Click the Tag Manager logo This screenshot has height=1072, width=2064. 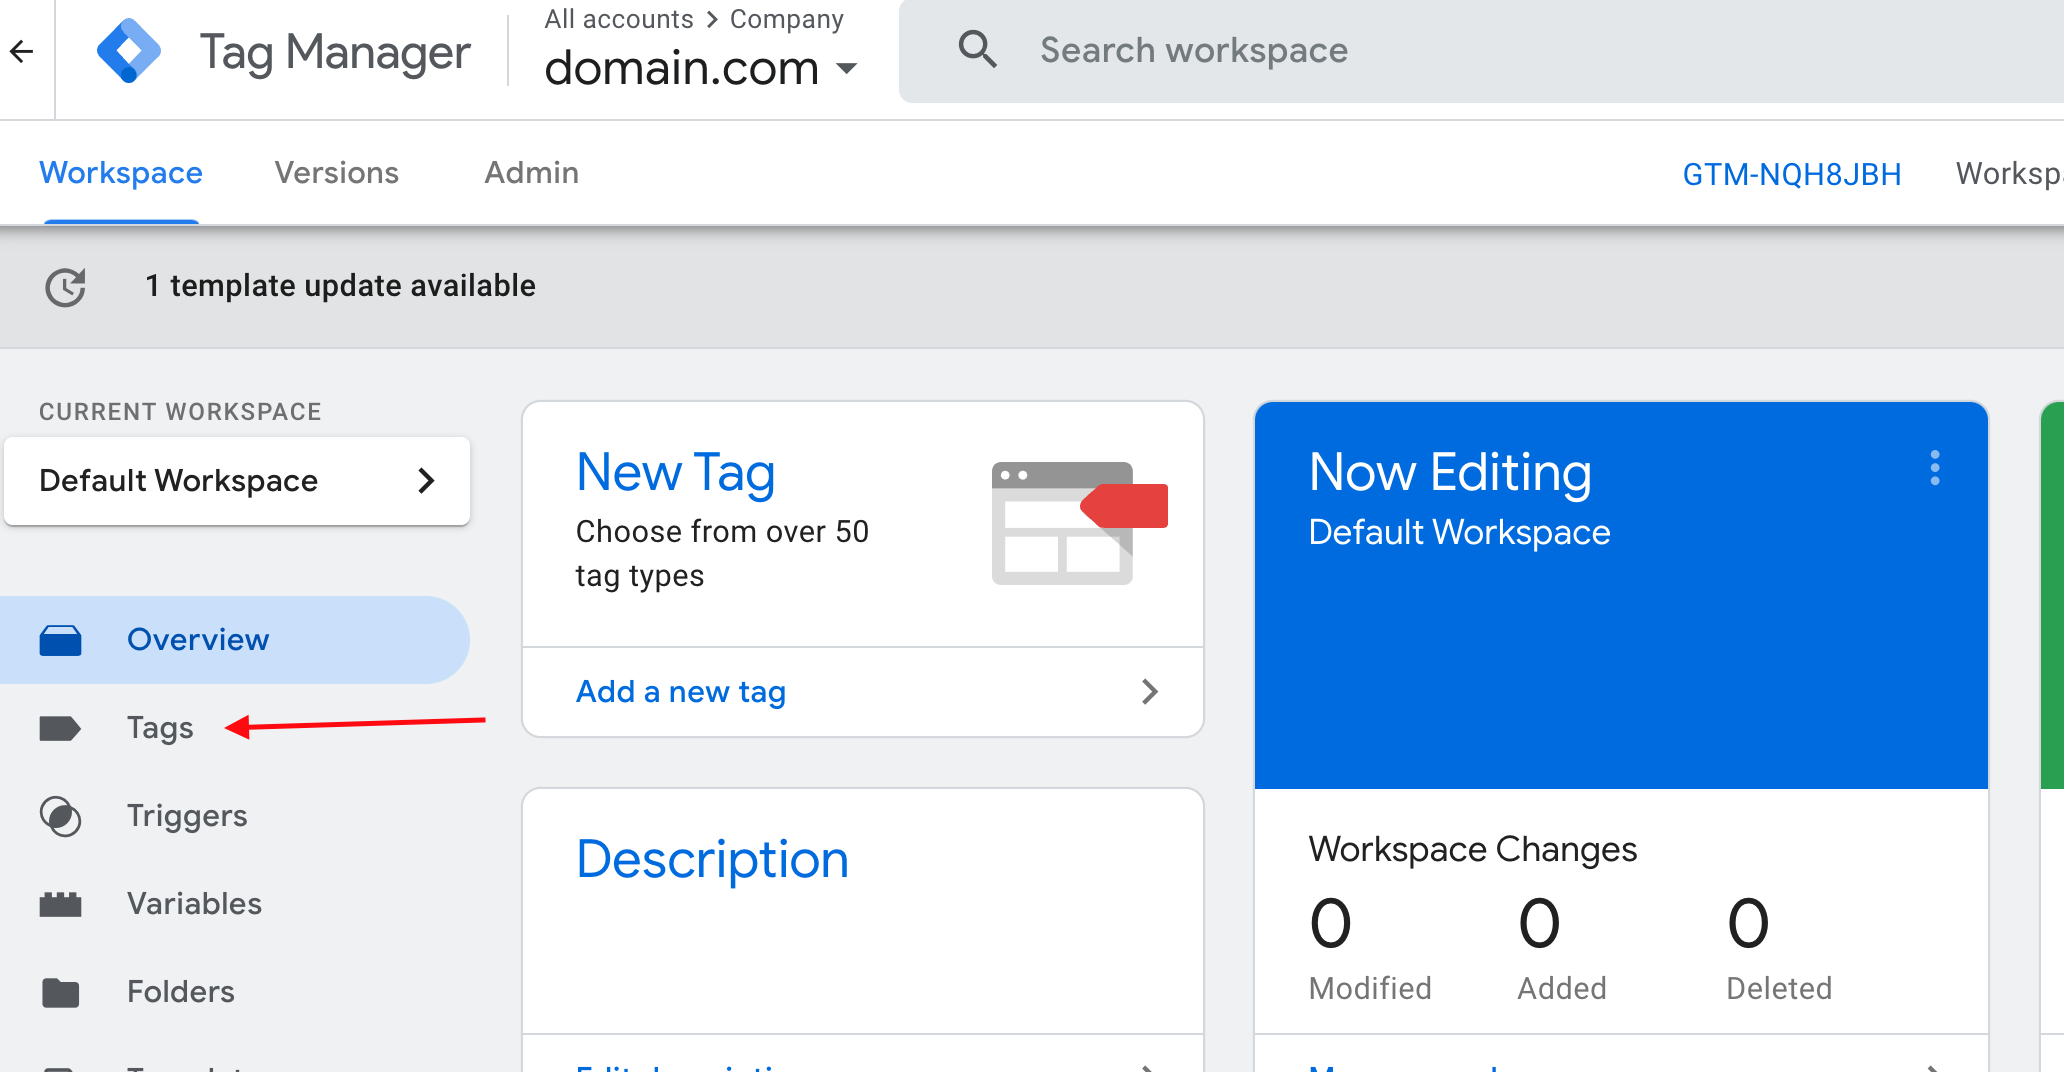(x=129, y=51)
